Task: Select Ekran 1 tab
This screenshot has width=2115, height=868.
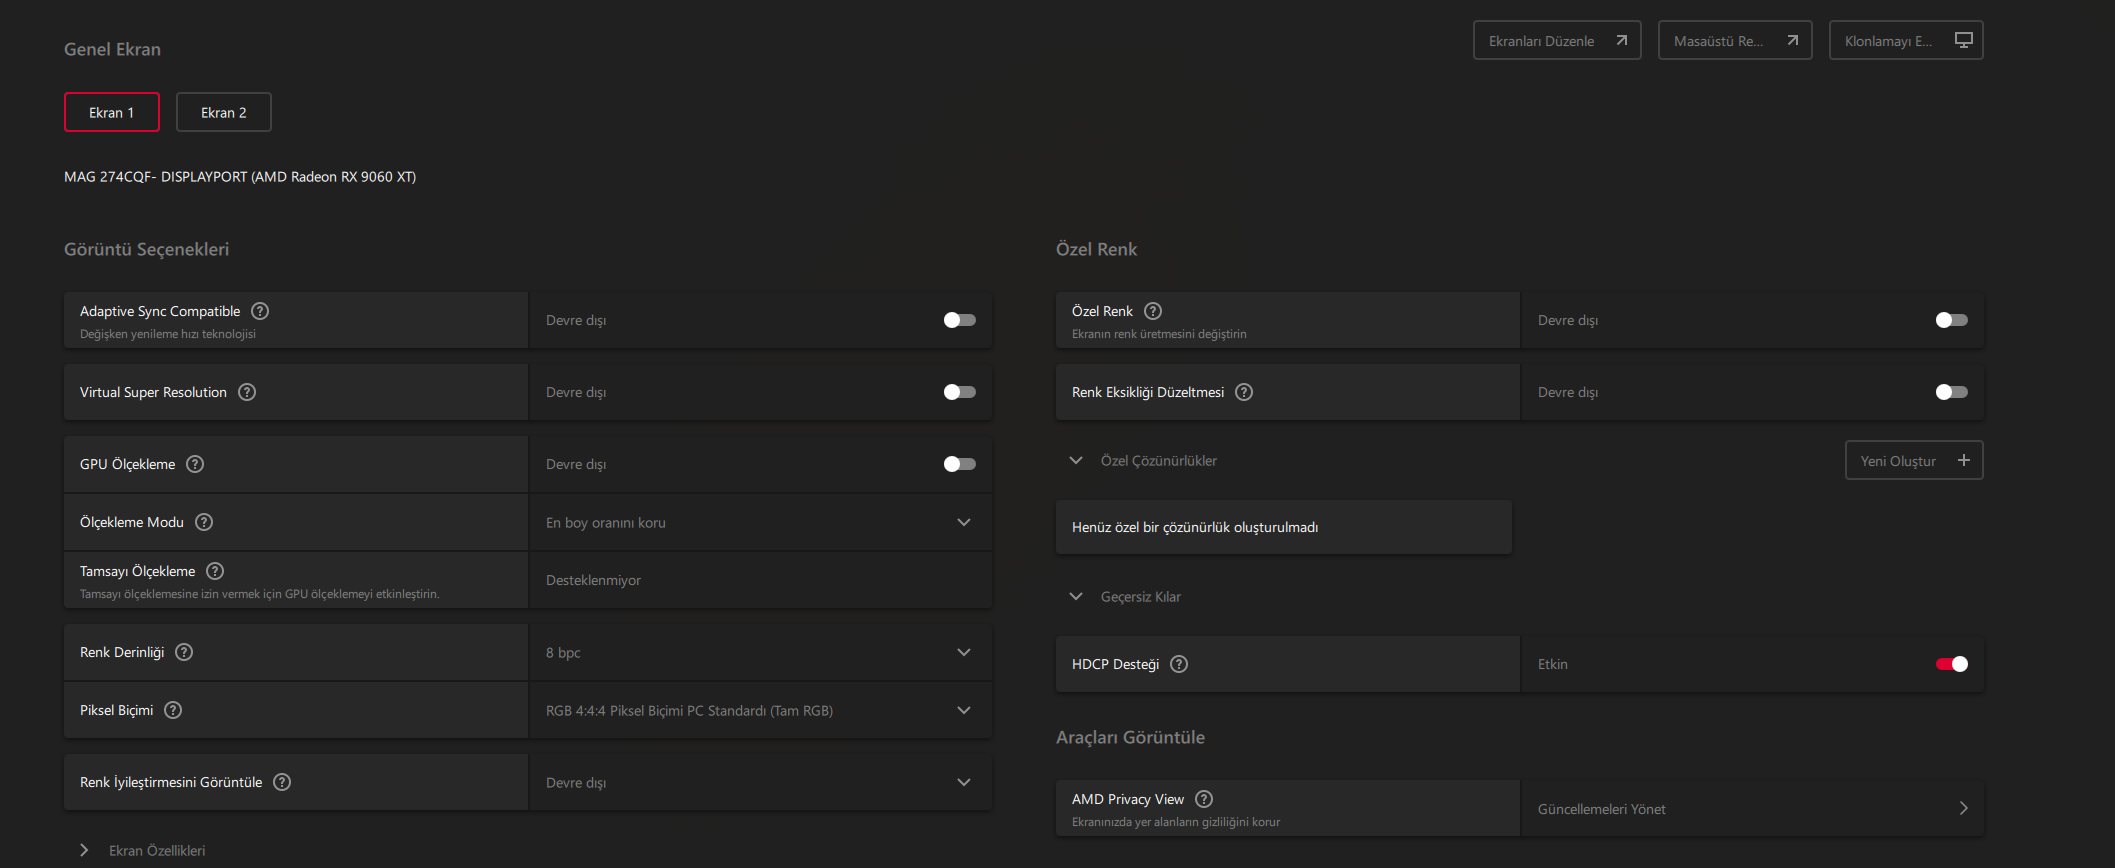Action: click(112, 112)
